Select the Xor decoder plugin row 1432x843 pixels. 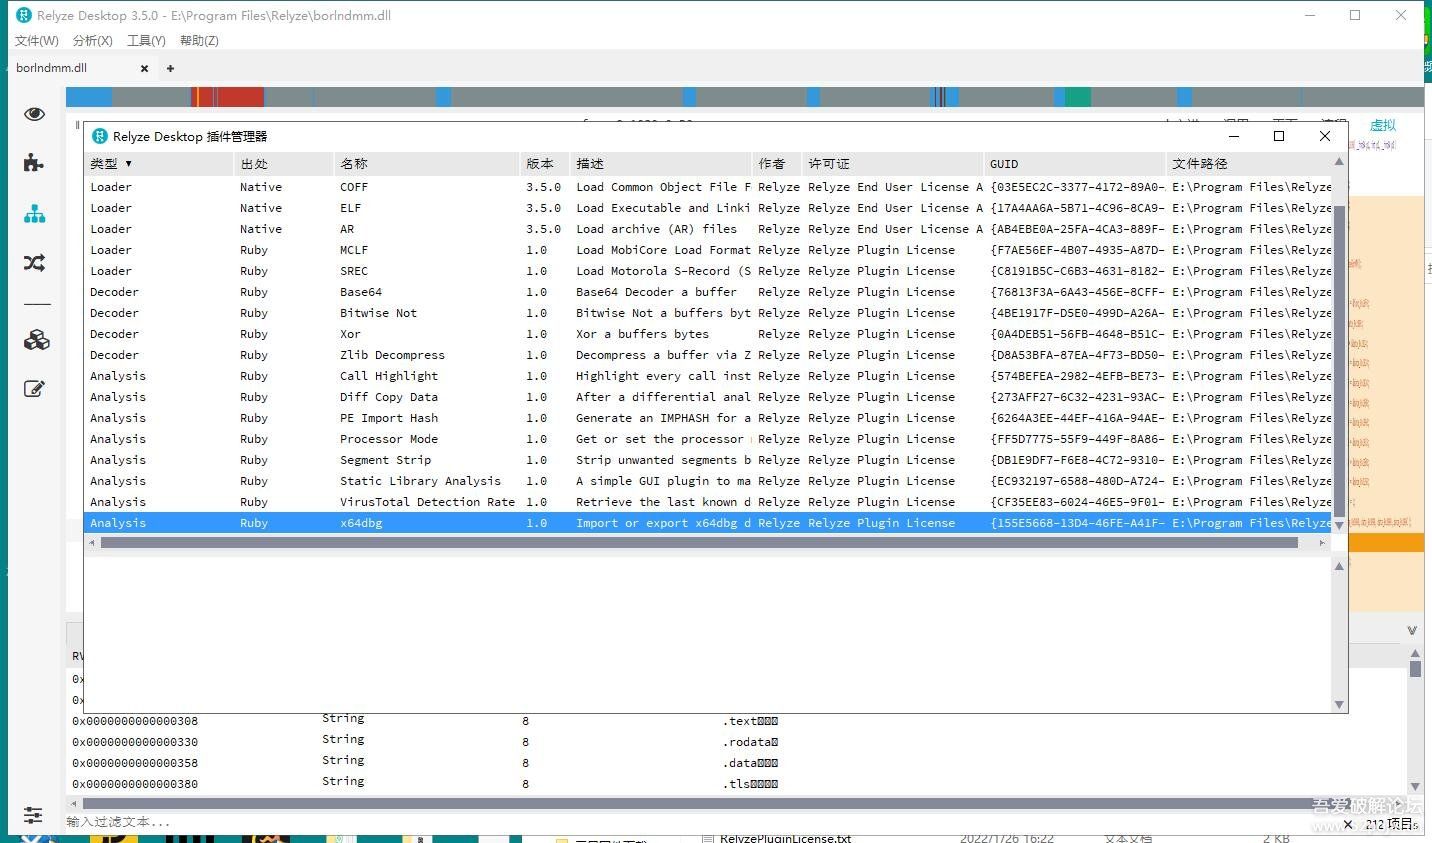pyautogui.click(x=708, y=334)
